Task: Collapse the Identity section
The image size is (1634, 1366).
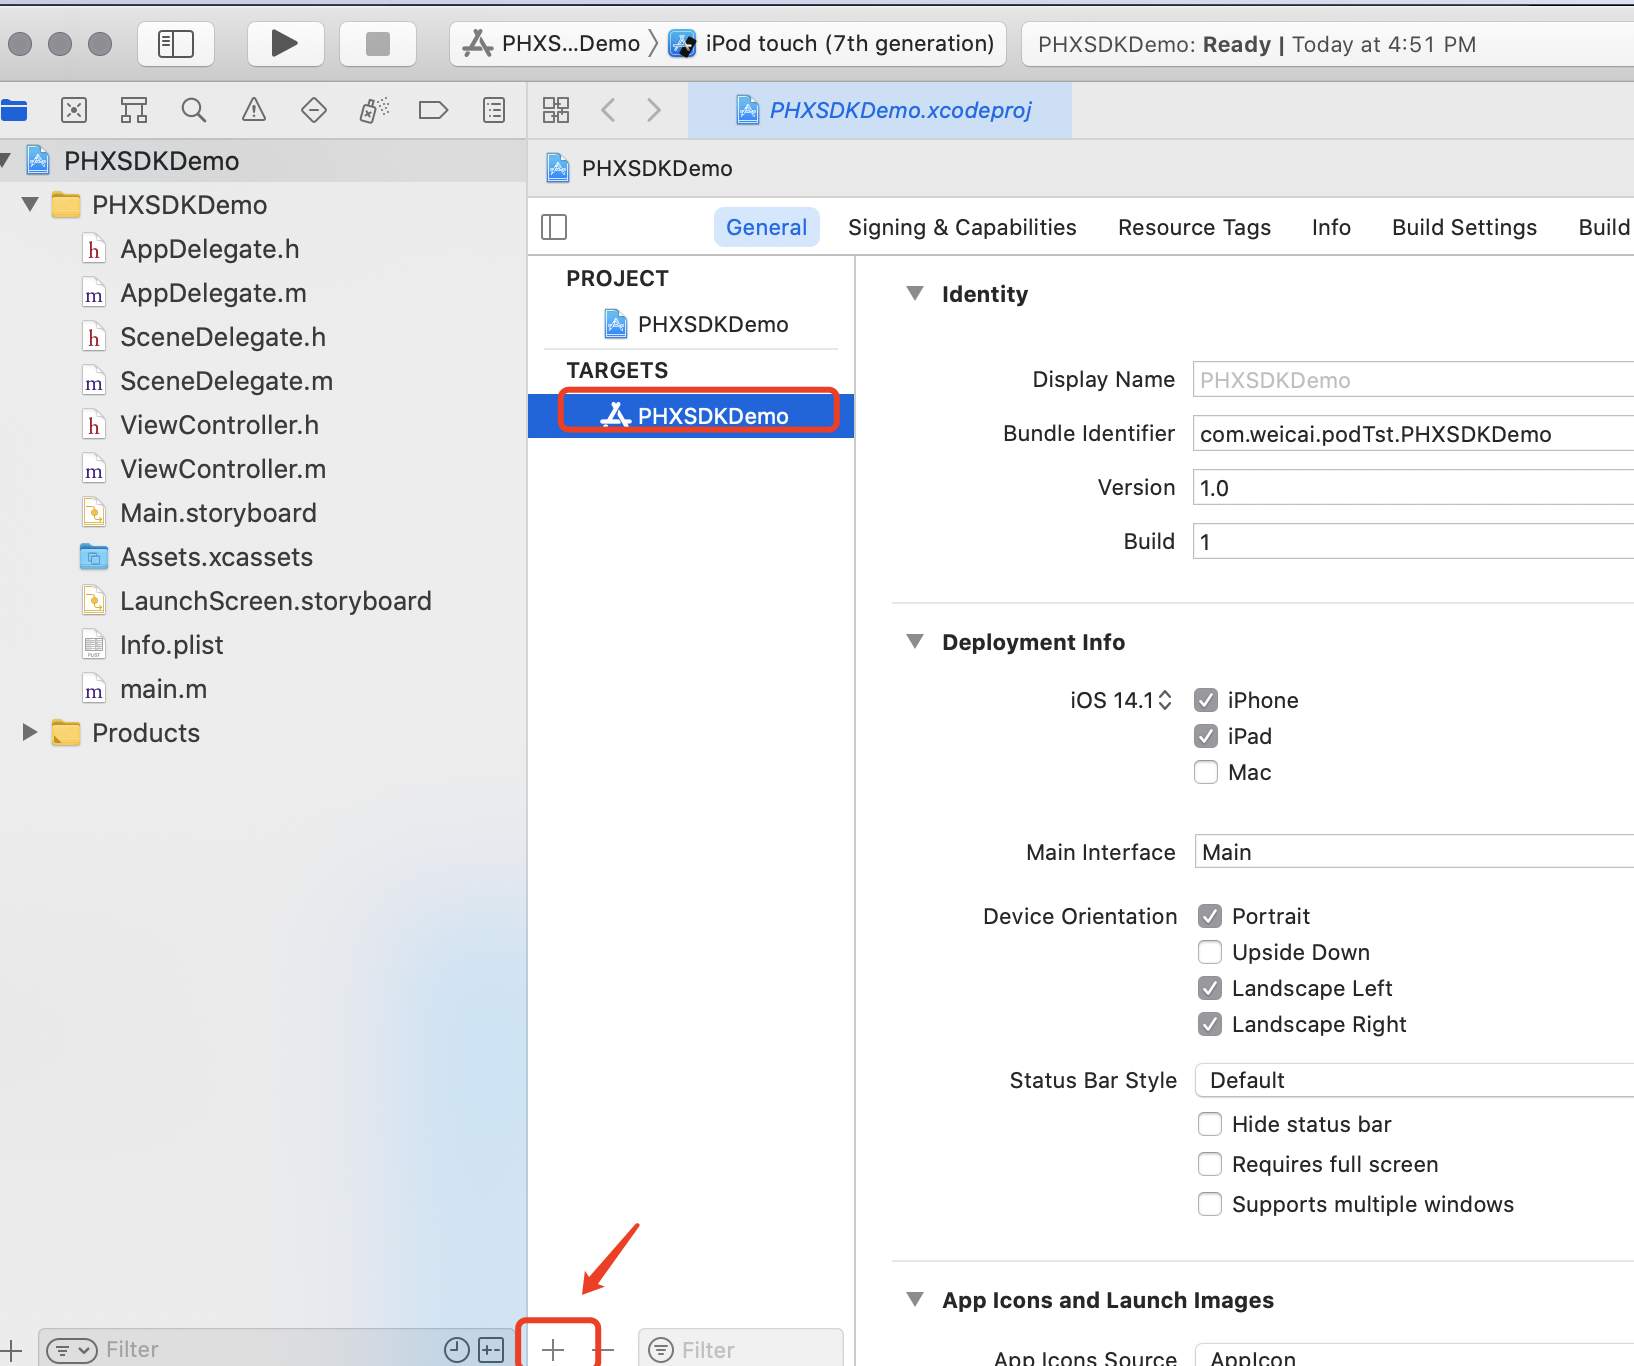Action: coord(915,294)
